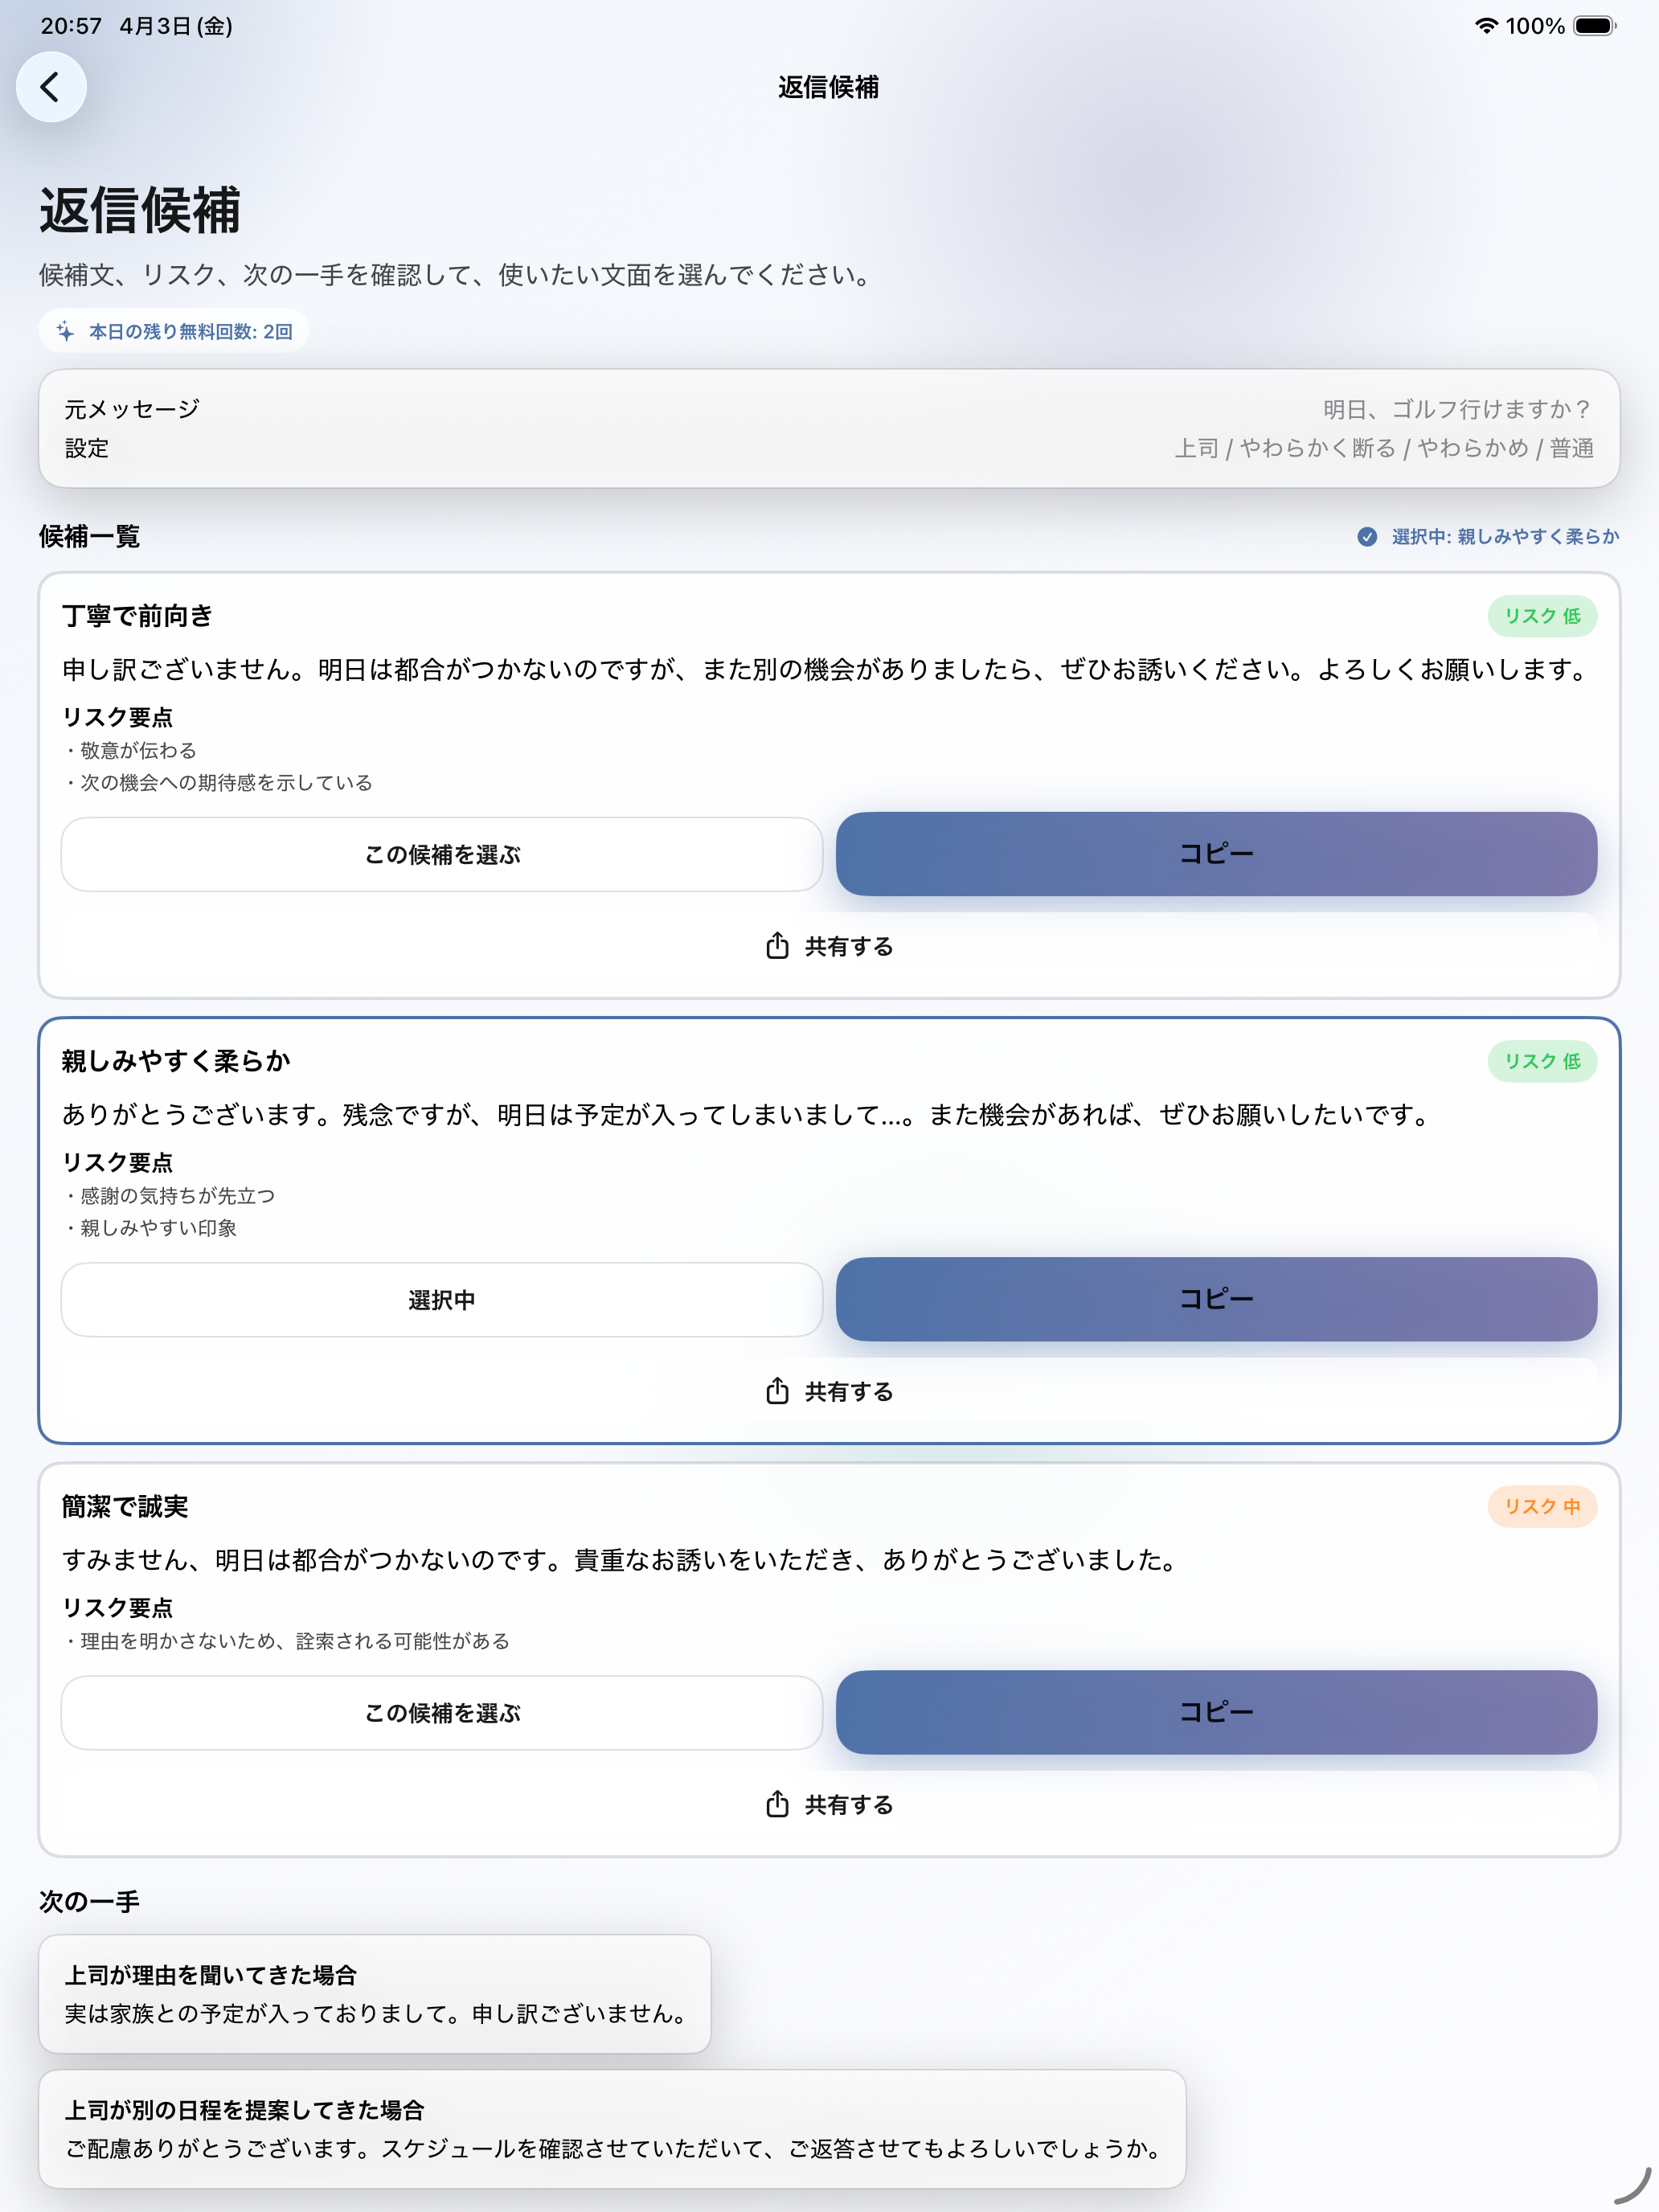Tap 共有する label in 簡潔で誠実 card
1659x2212 pixels.
(x=849, y=1804)
